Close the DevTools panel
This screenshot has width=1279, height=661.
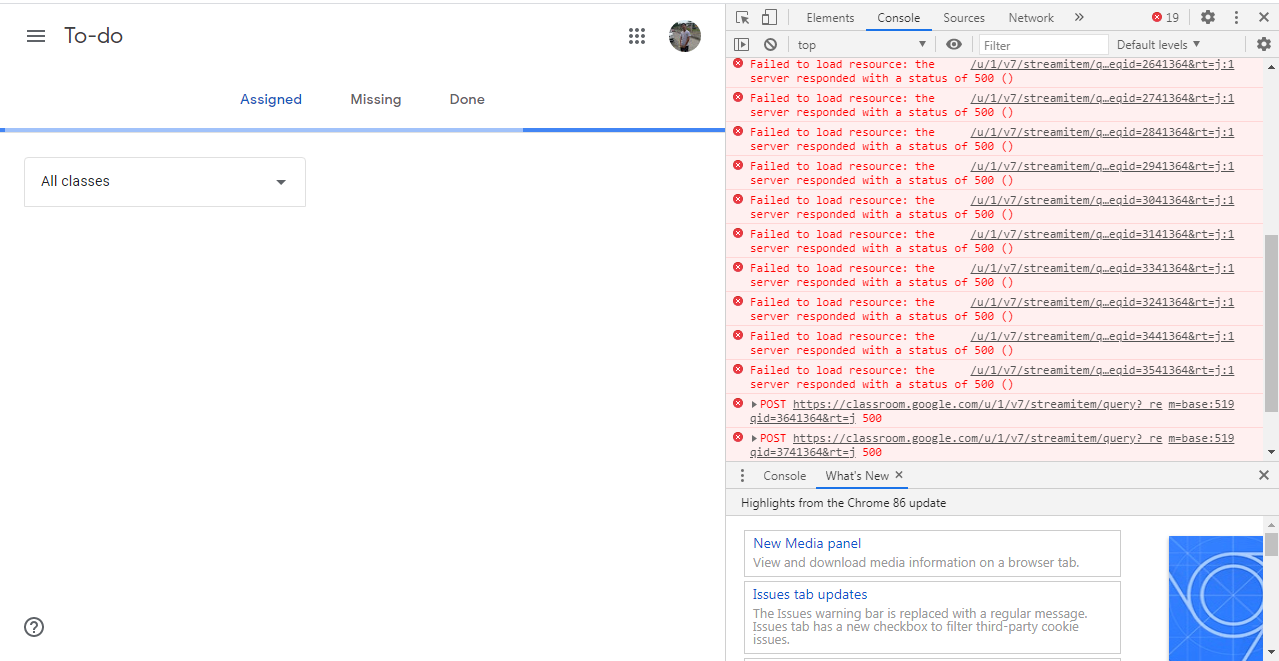[1264, 17]
